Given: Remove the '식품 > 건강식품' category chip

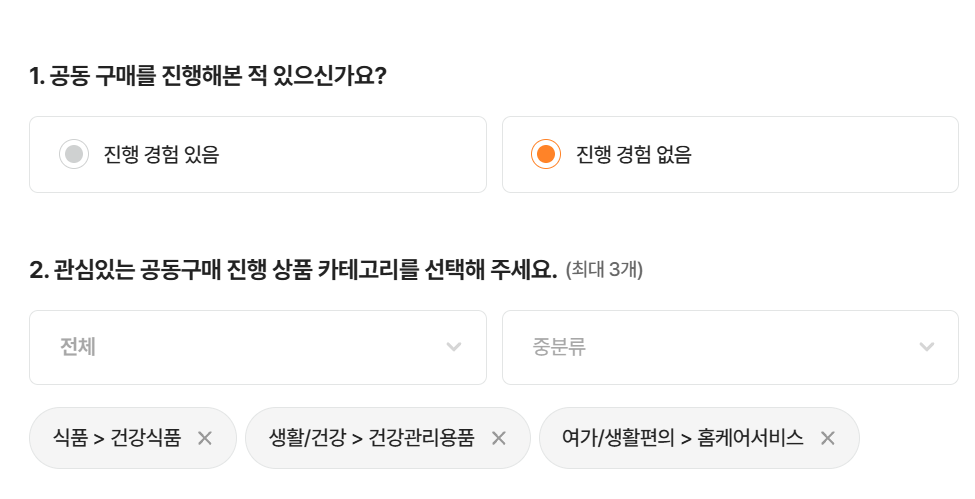Looking at the screenshot, I should click(x=205, y=438).
